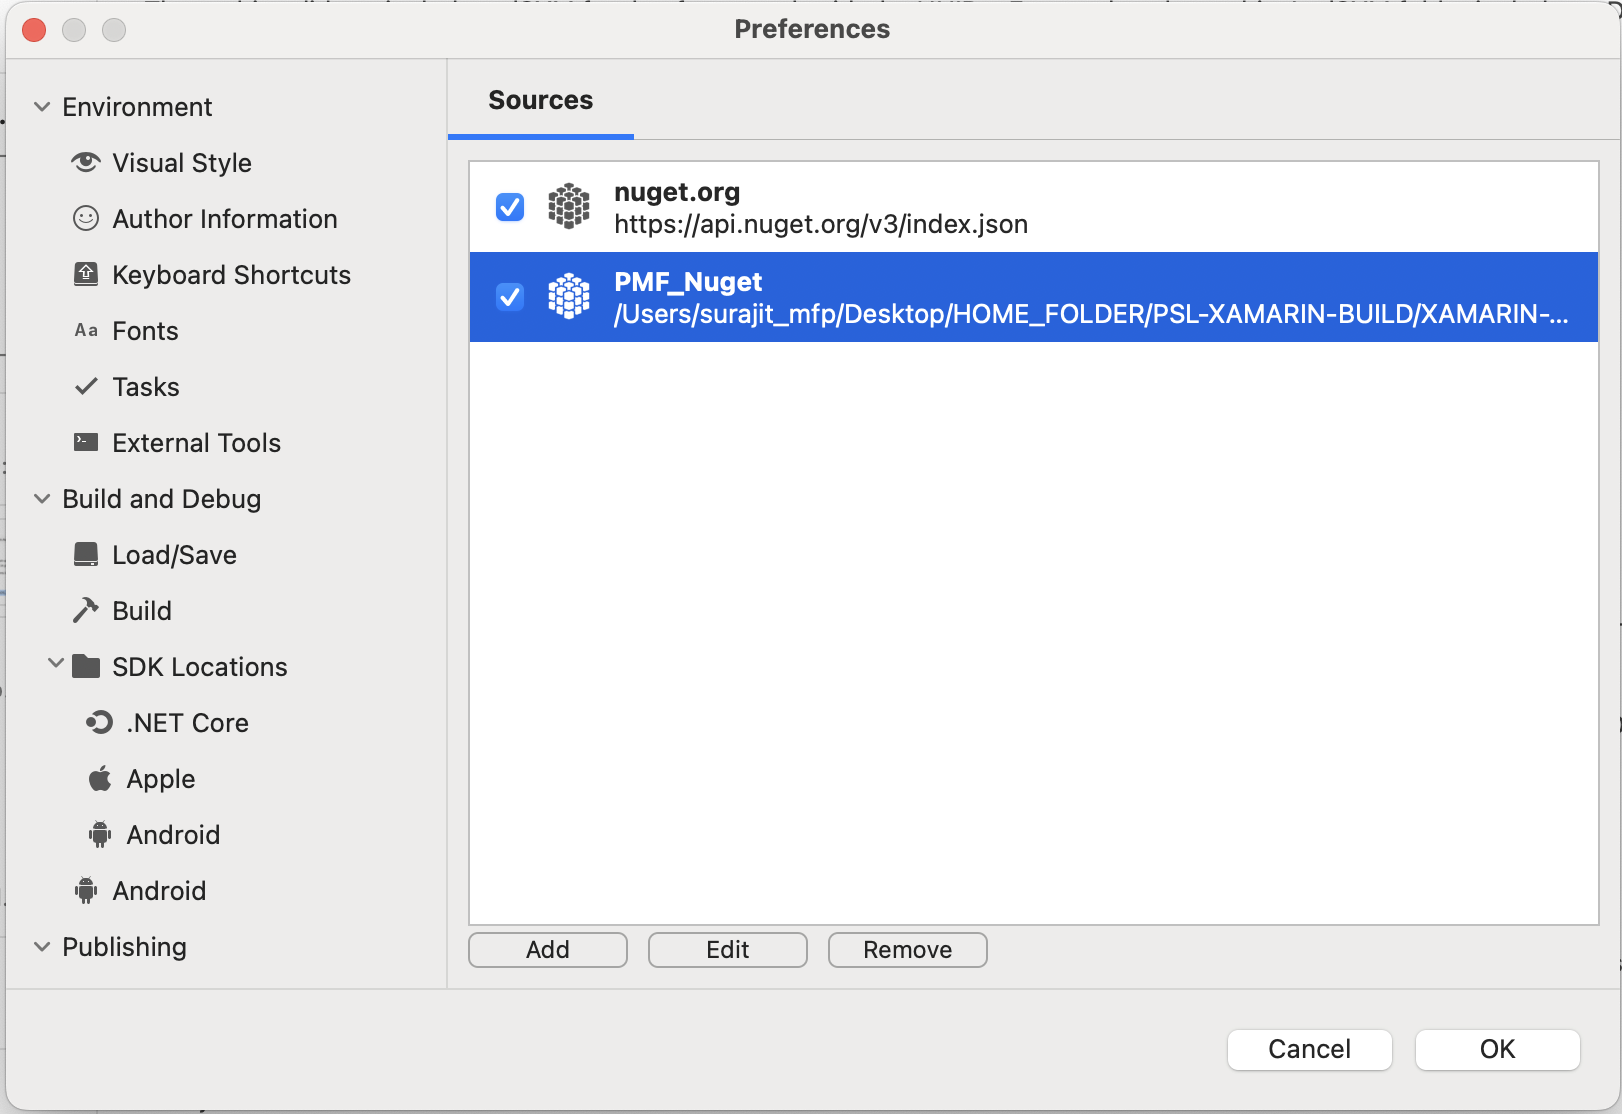This screenshot has width=1622, height=1114.
Task: Click the Build hammer icon
Action: tap(86, 610)
